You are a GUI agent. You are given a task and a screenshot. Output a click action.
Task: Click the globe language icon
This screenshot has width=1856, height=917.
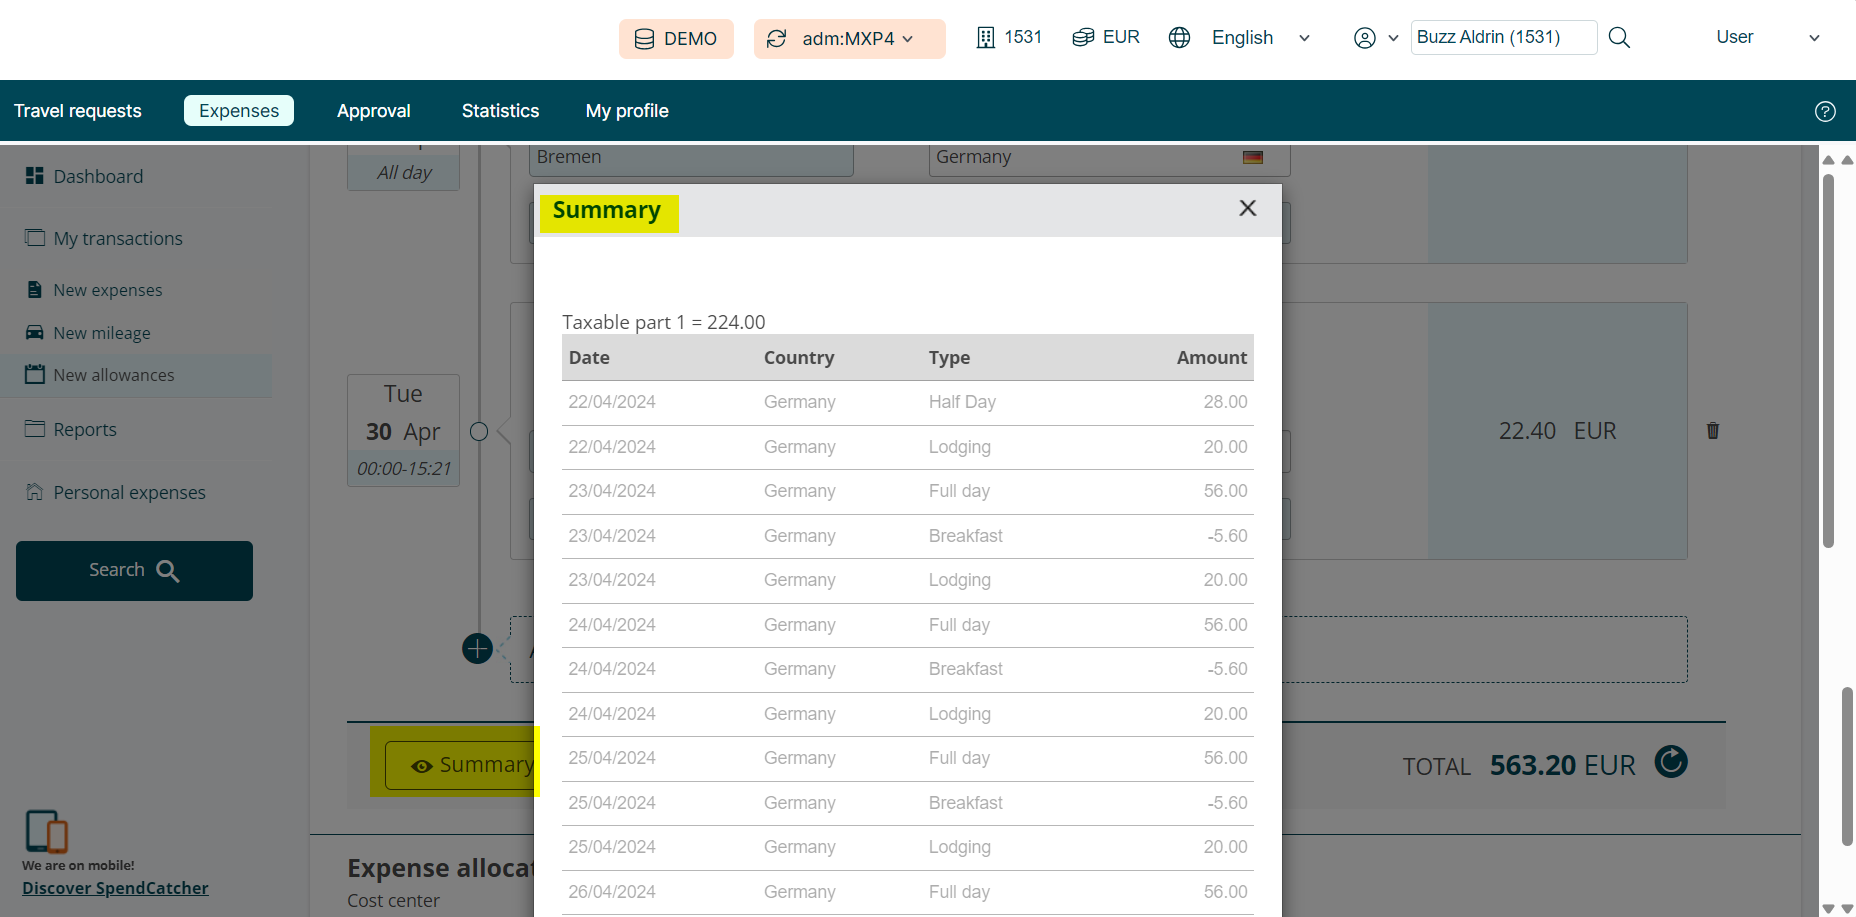click(1180, 38)
